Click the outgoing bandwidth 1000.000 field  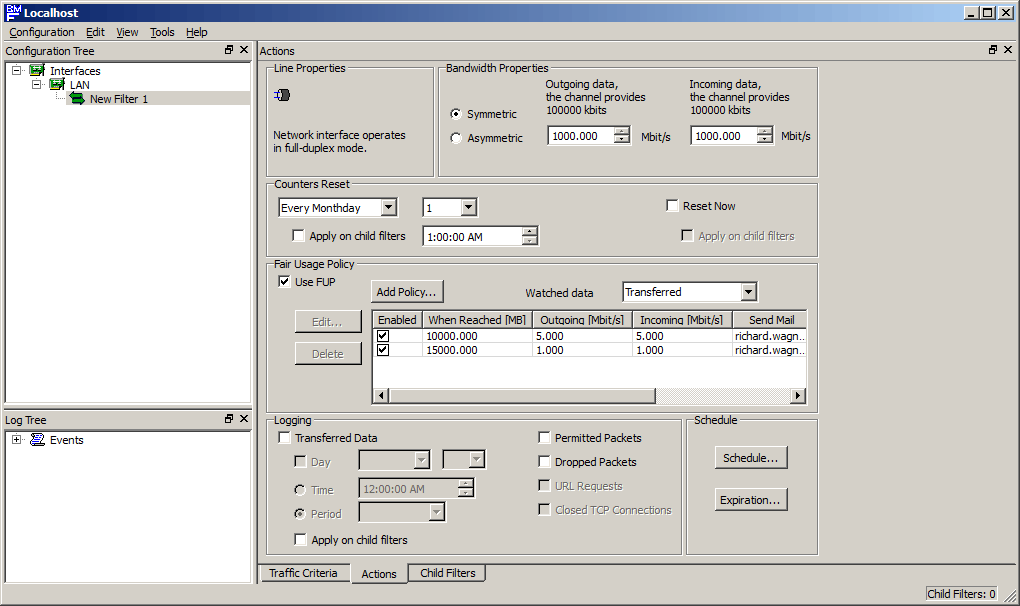pyautogui.click(x=580, y=136)
